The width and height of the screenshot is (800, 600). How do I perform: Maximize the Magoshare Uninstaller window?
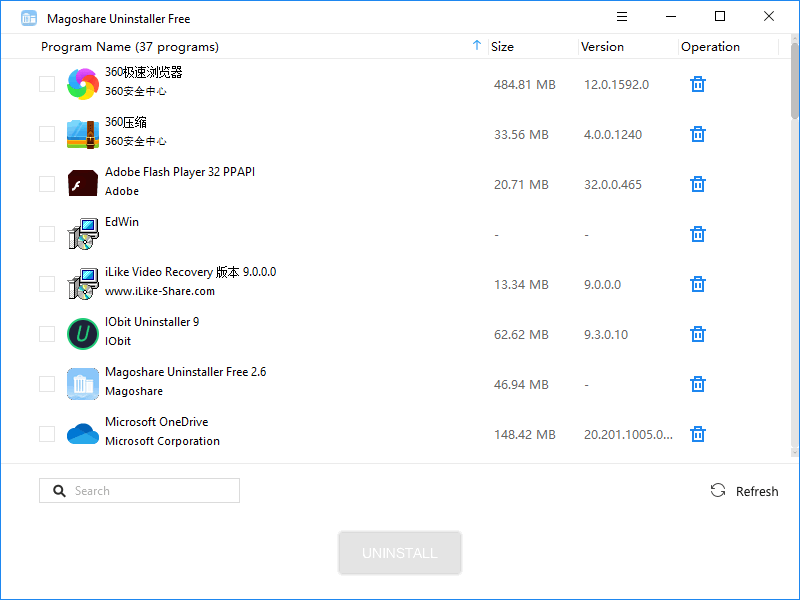tap(720, 16)
